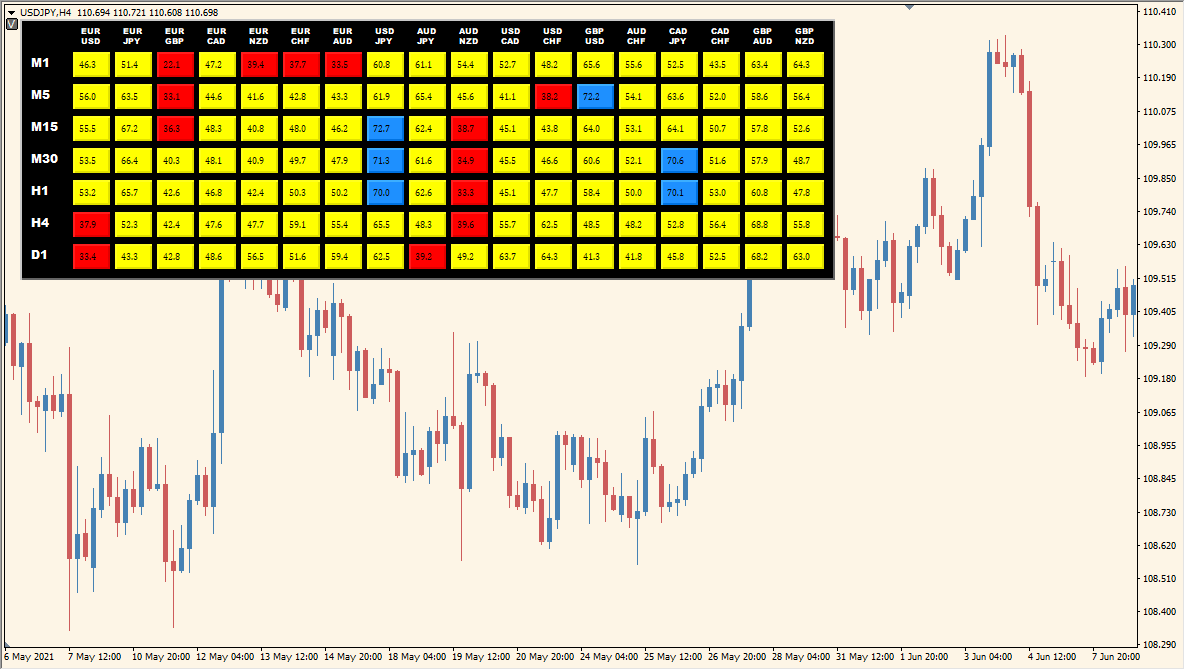
Task: Click the M15 timeframe row label
Action: coord(44,127)
